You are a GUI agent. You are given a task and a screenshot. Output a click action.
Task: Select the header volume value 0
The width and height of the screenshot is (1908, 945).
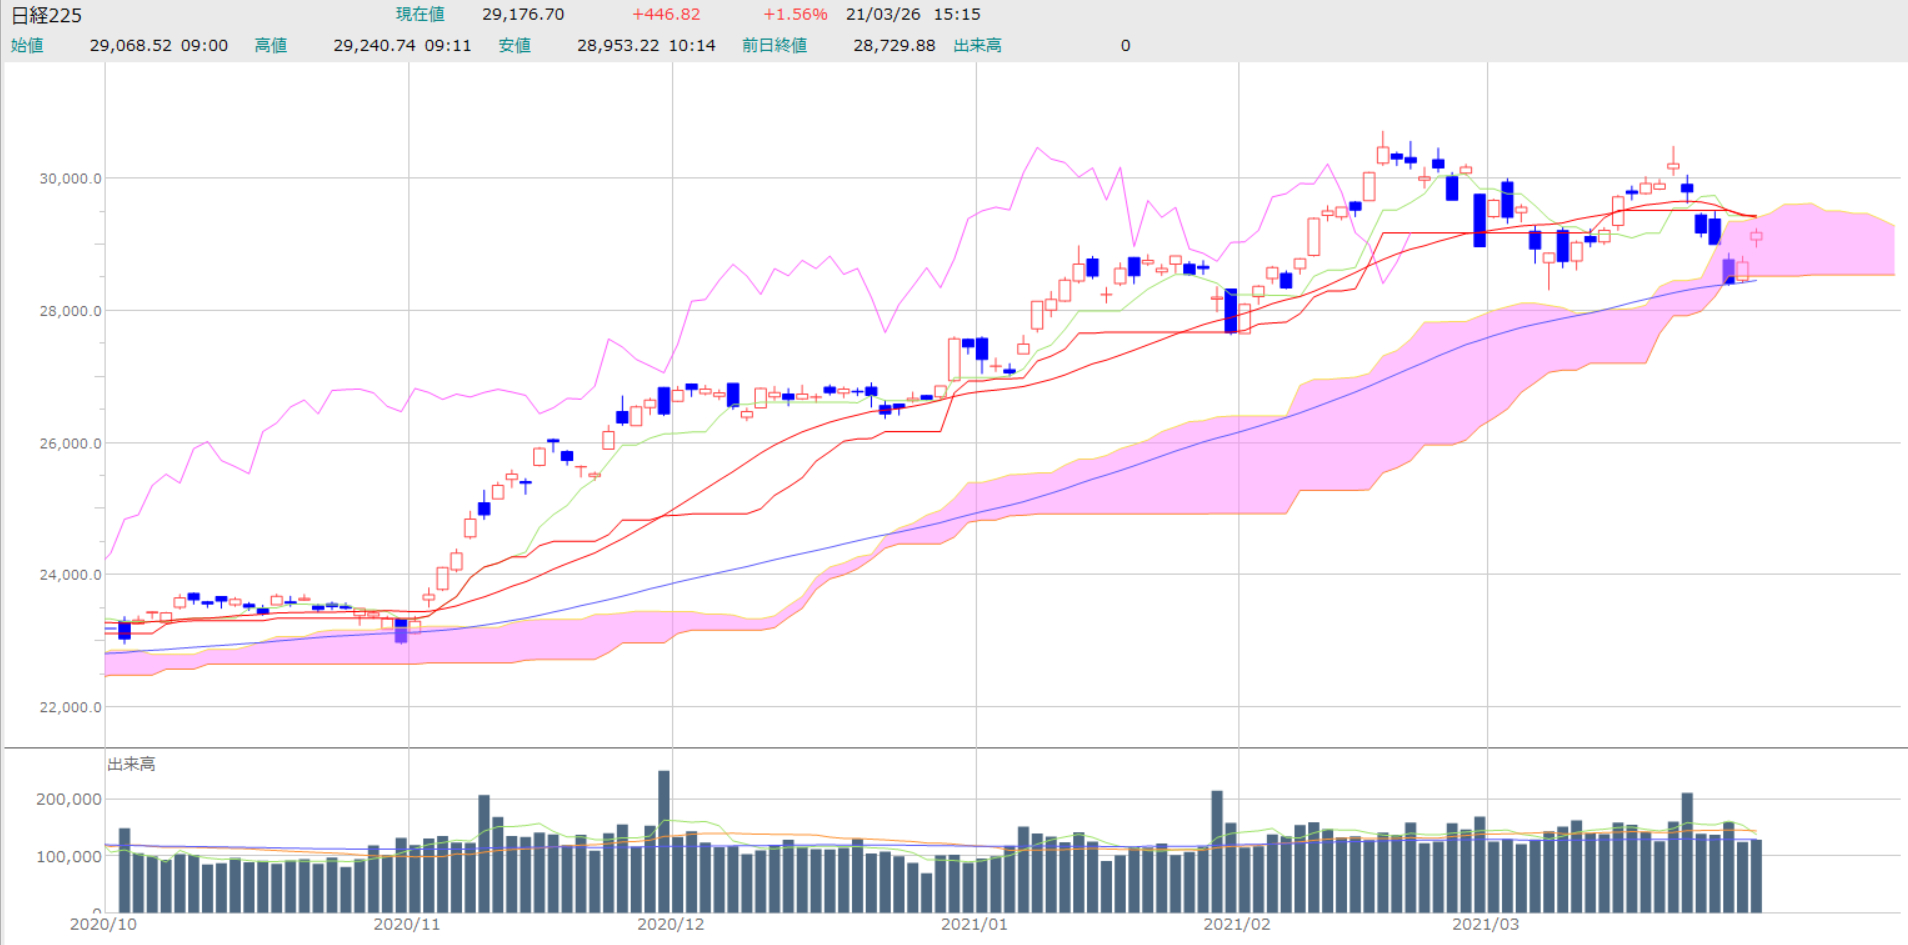[x=1125, y=45]
